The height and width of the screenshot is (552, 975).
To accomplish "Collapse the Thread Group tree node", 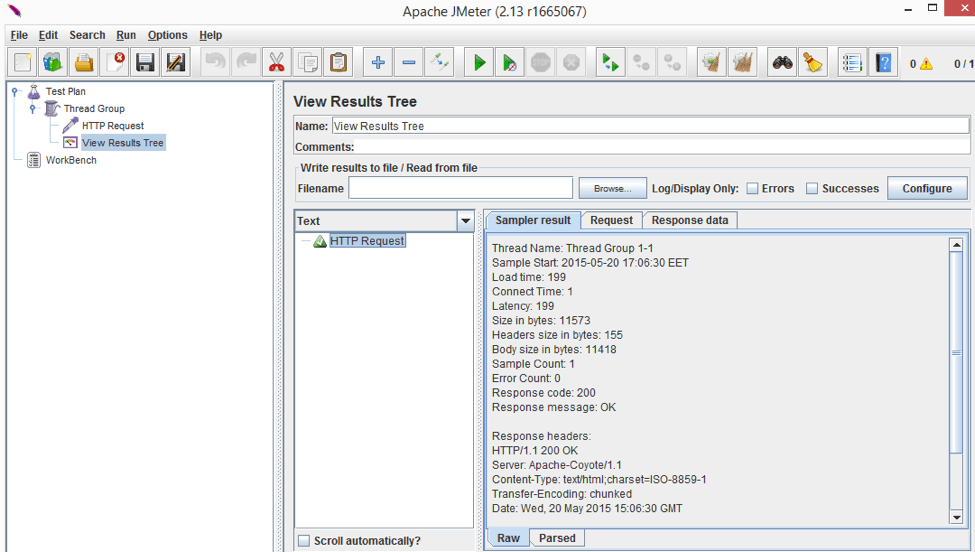I will (33, 108).
